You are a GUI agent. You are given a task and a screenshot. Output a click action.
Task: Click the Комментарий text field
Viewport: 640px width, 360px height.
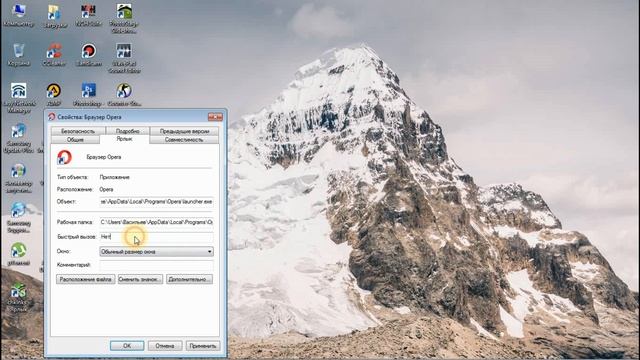156,265
